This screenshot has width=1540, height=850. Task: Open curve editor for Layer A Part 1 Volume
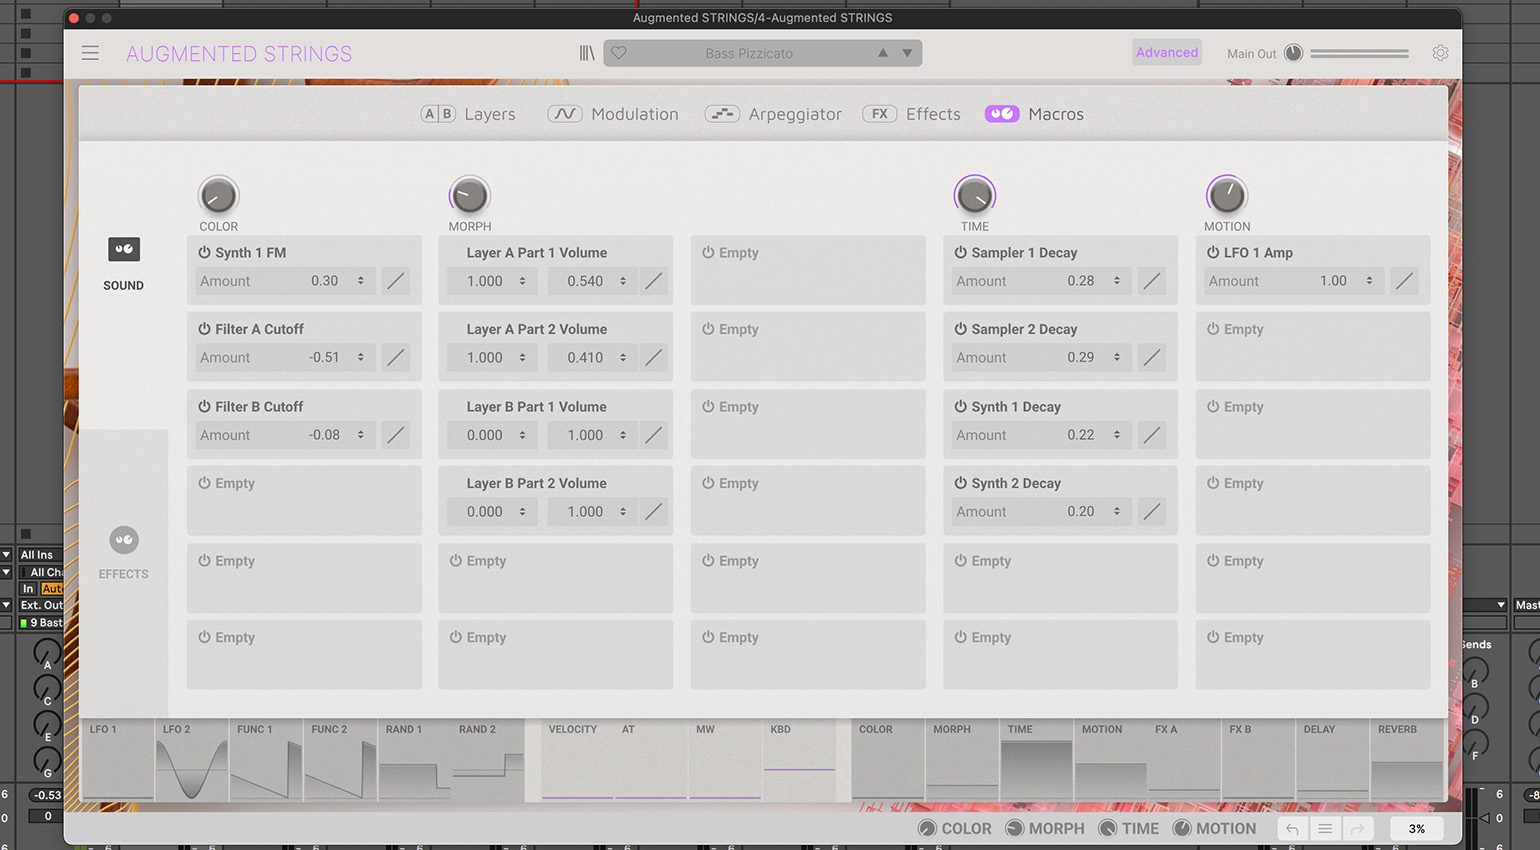pyautogui.click(x=654, y=281)
